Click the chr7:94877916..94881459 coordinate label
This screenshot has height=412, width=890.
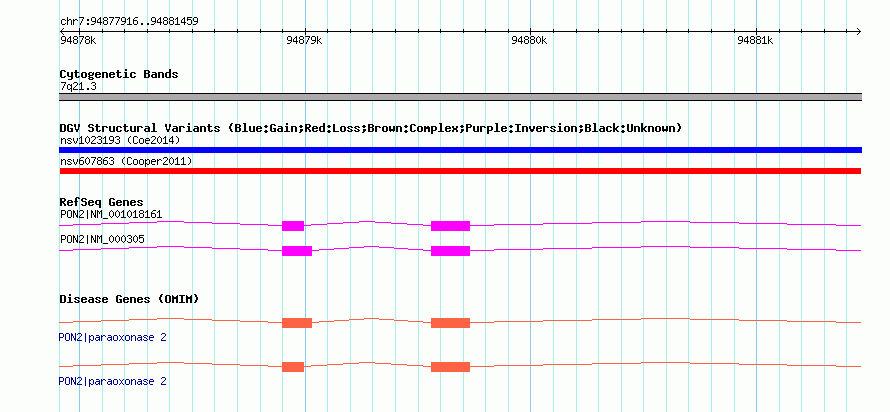pyautogui.click(x=129, y=22)
